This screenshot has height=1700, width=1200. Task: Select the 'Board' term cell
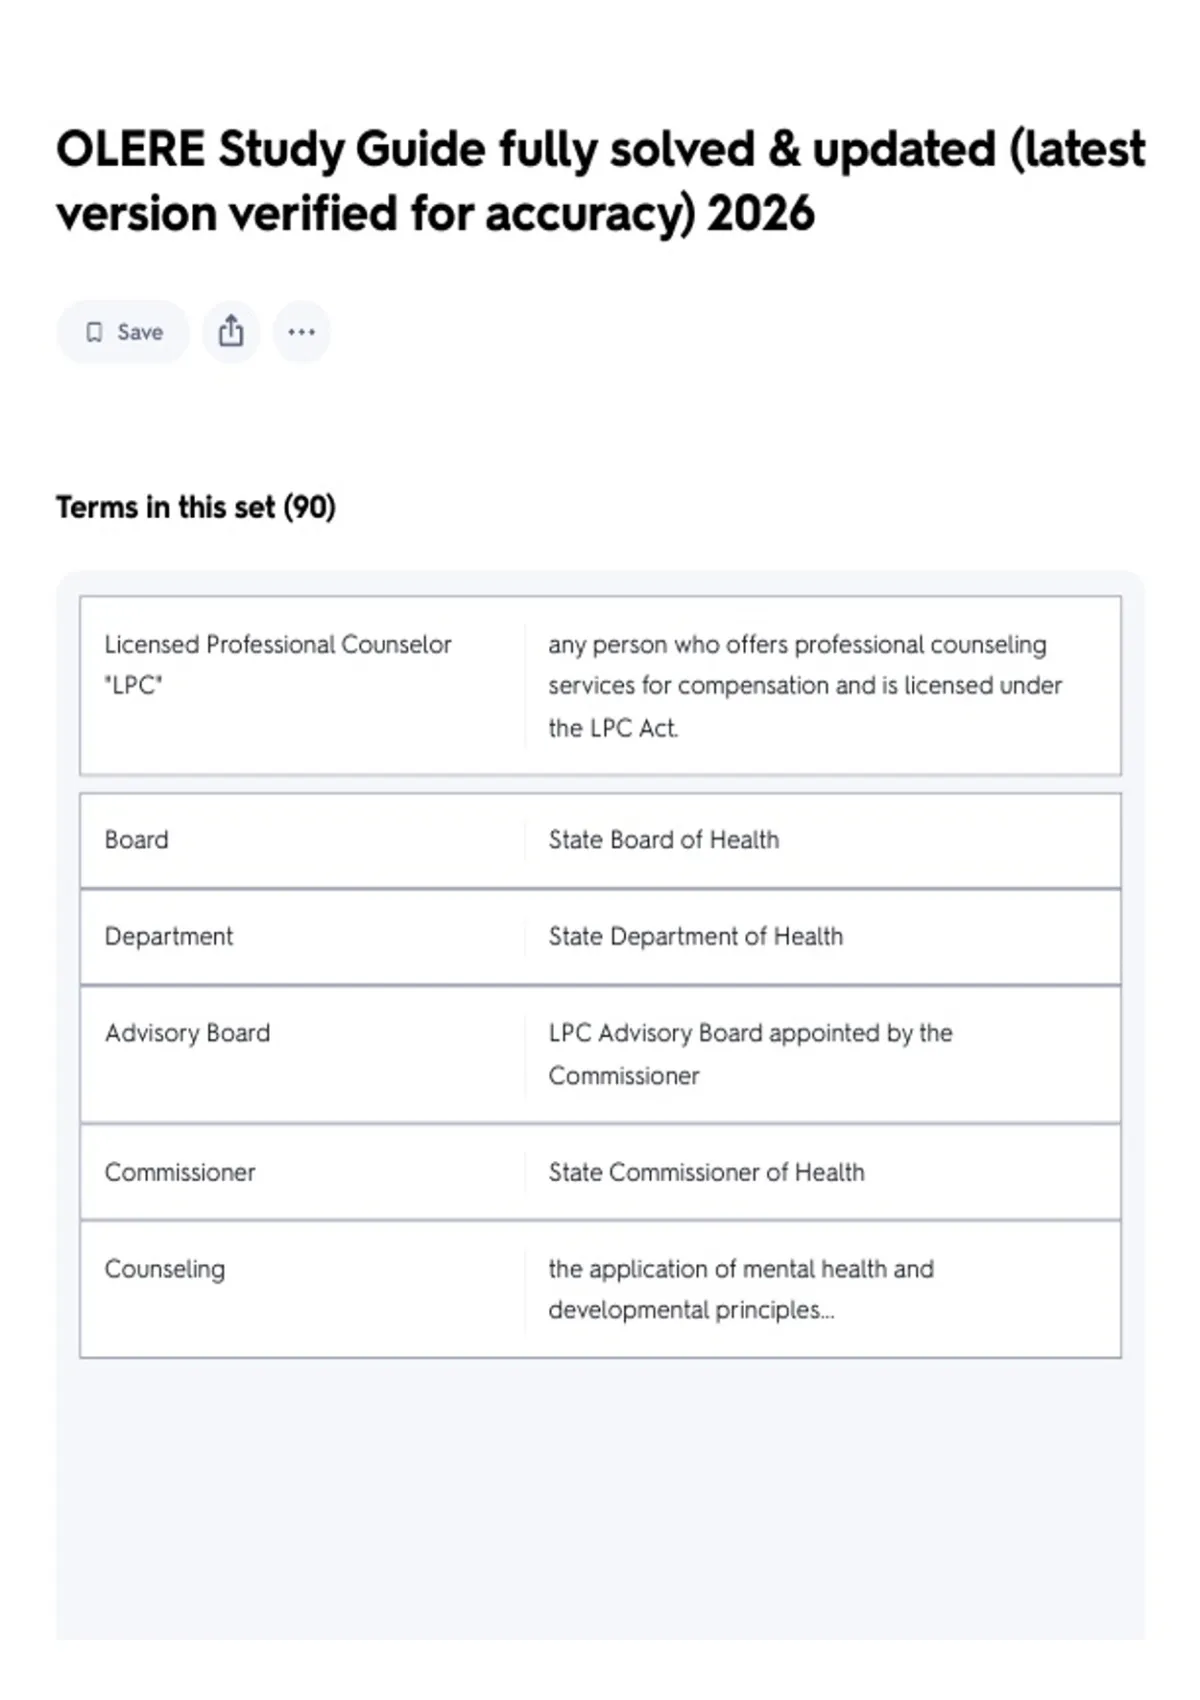(x=137, y=840)
